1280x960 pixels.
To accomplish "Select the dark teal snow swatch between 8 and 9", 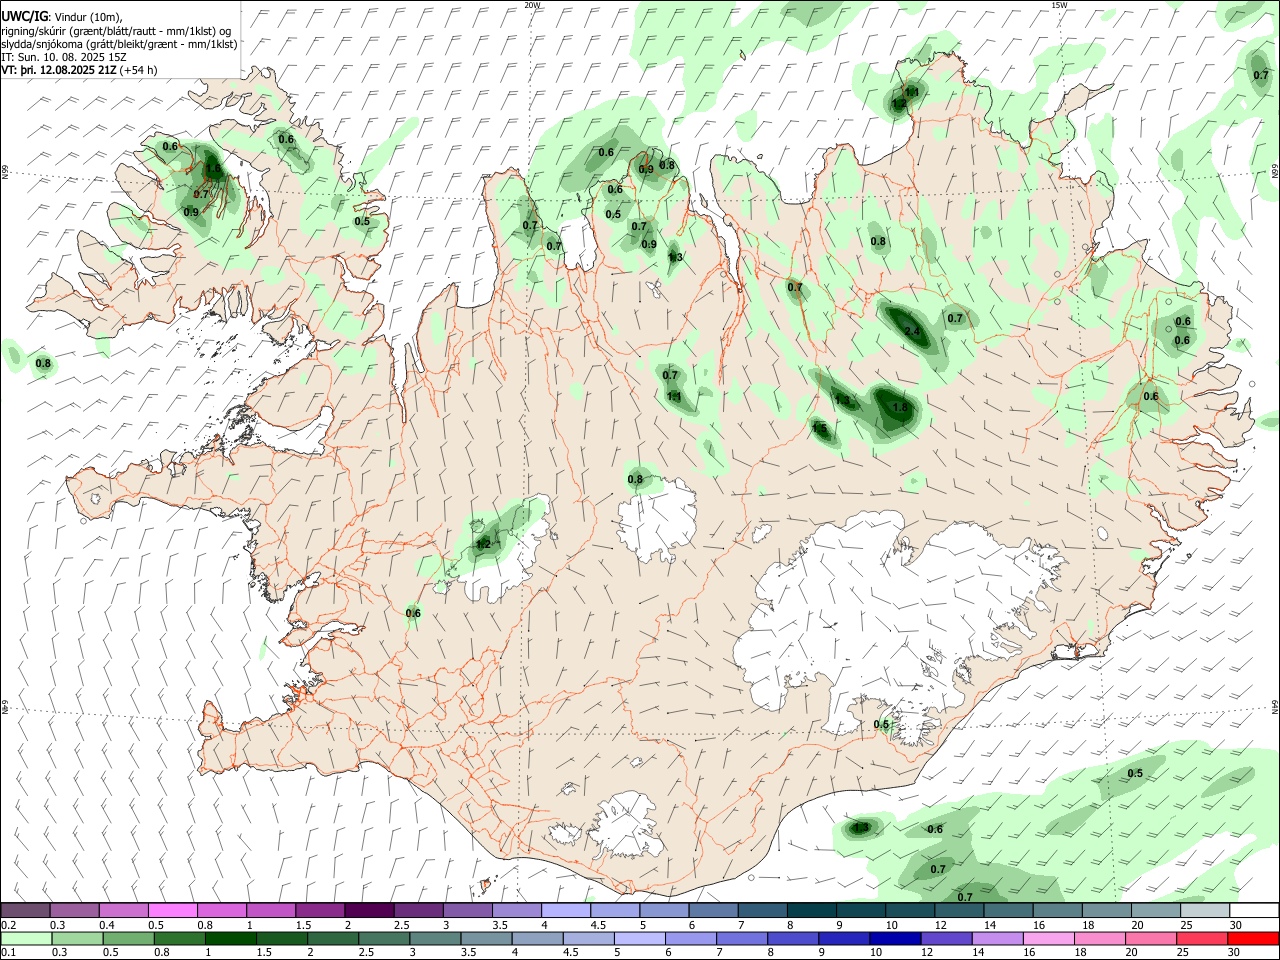I will pos(811,910).
